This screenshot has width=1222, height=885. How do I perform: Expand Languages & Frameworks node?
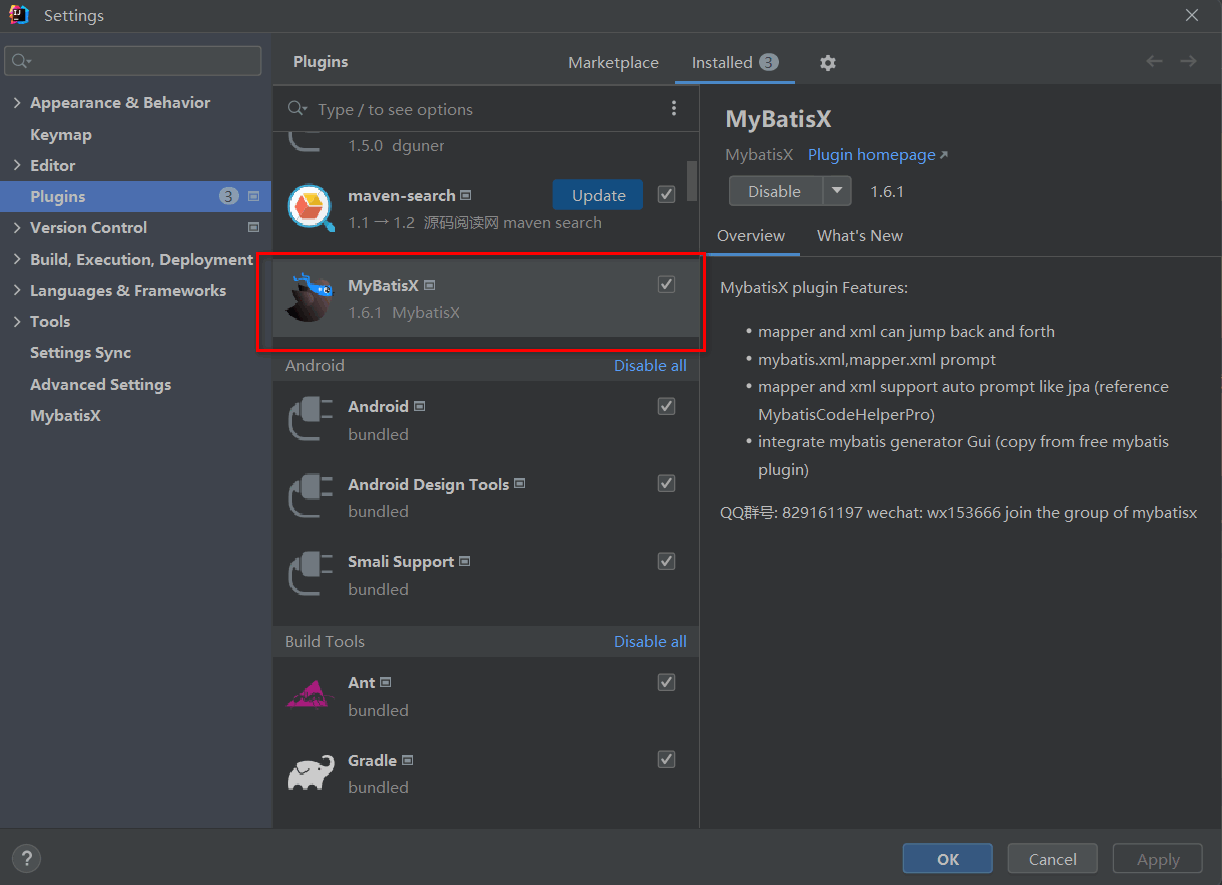click(x=17, y=290)
